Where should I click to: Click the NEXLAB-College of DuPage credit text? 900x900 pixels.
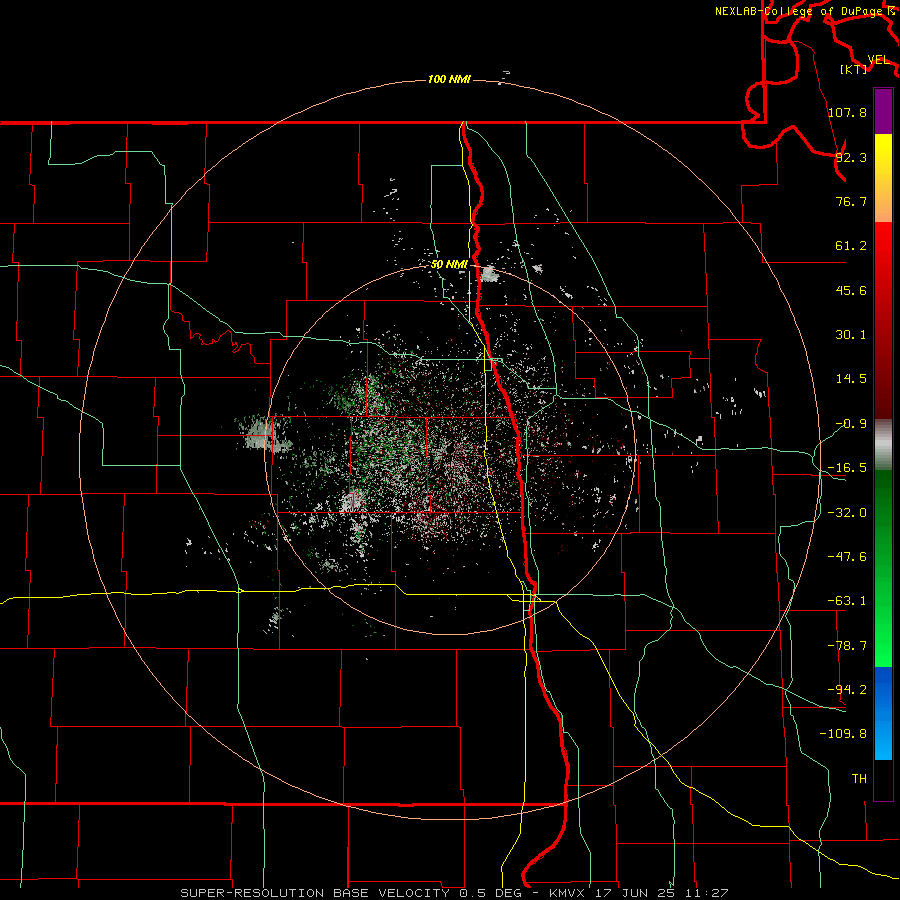[x=804, y=11]
